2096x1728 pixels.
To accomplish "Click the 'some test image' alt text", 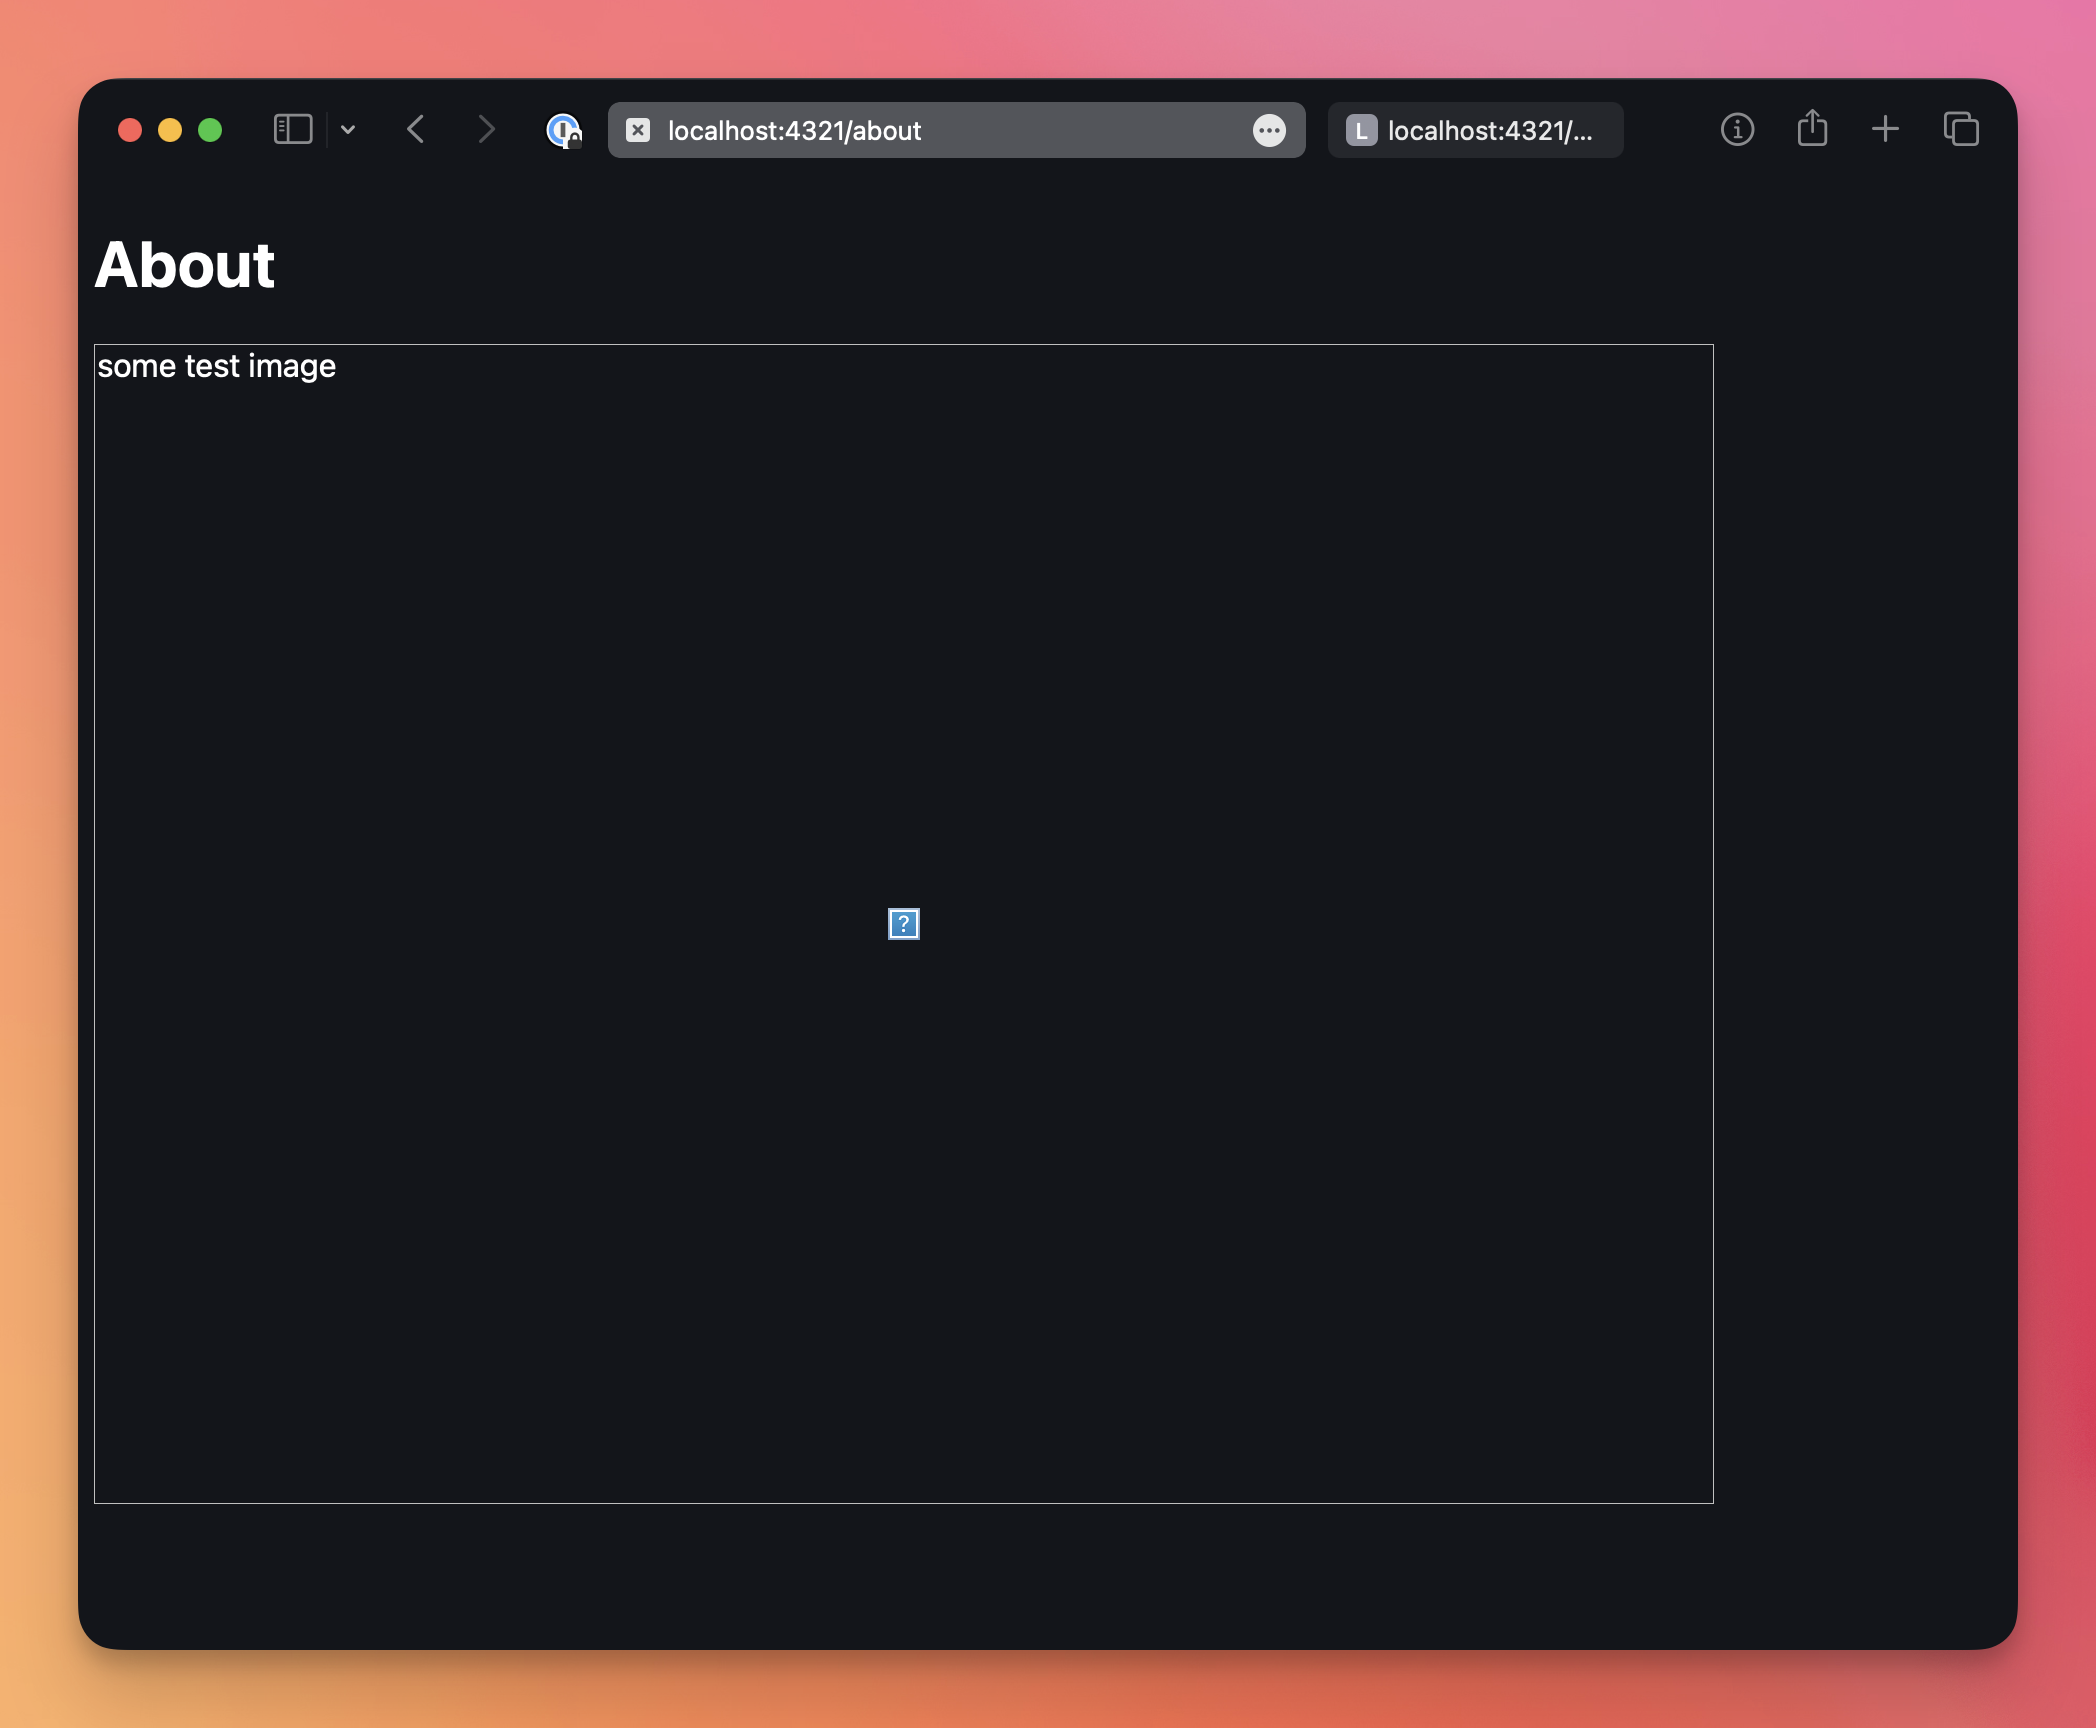I will pyautogui.click(x=217, y=366).
